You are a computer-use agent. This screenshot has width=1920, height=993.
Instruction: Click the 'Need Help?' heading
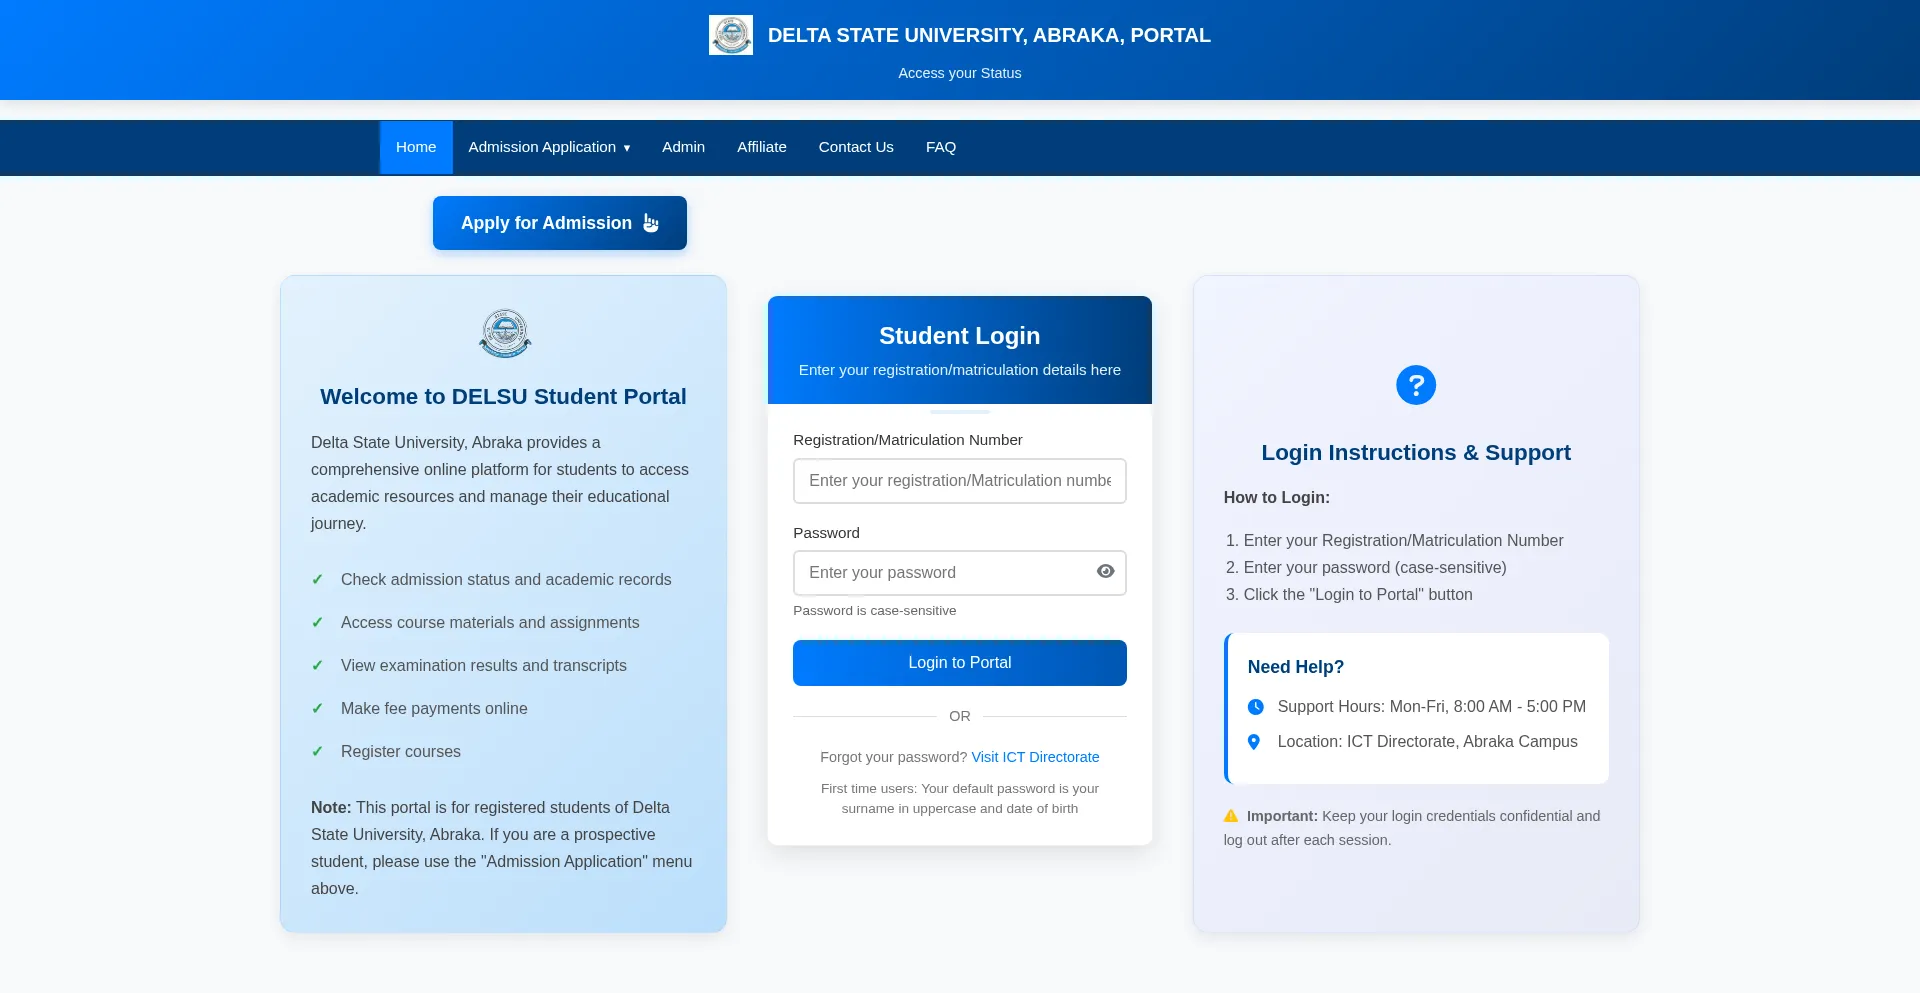[1296, 667]
